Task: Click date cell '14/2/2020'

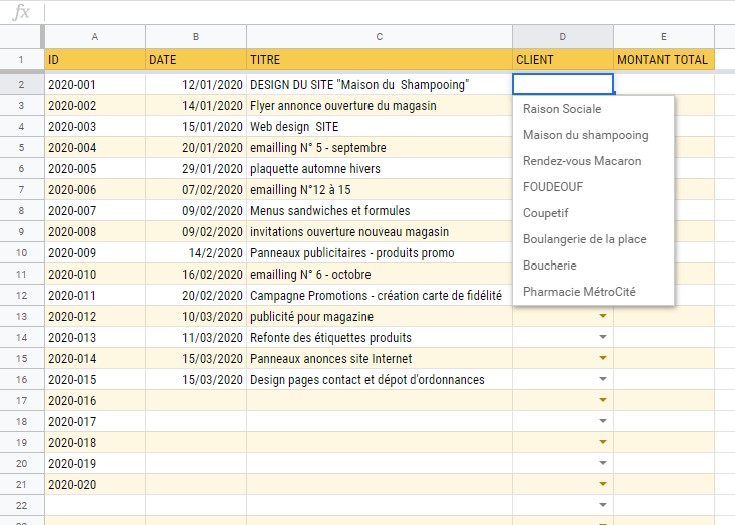Action: pos(196,253)
